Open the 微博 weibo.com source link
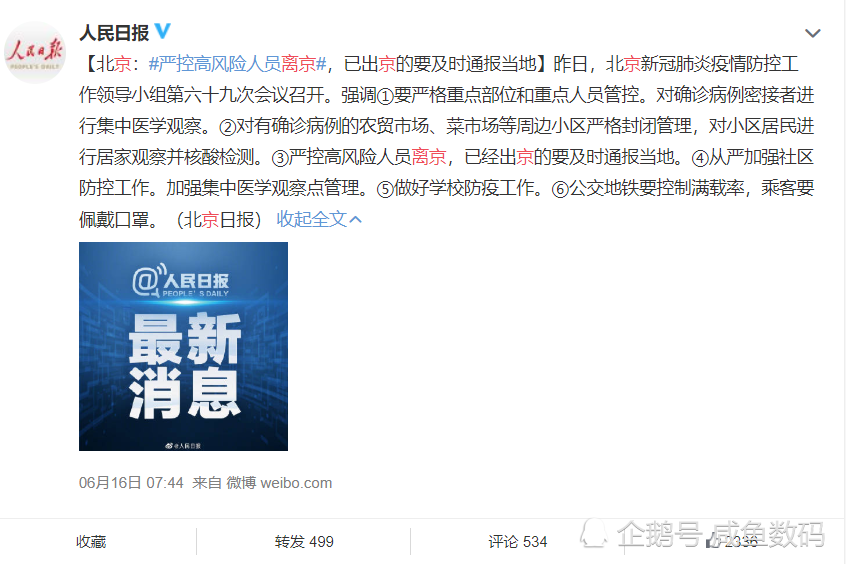 pyautogui.click(x=279, y=483)
